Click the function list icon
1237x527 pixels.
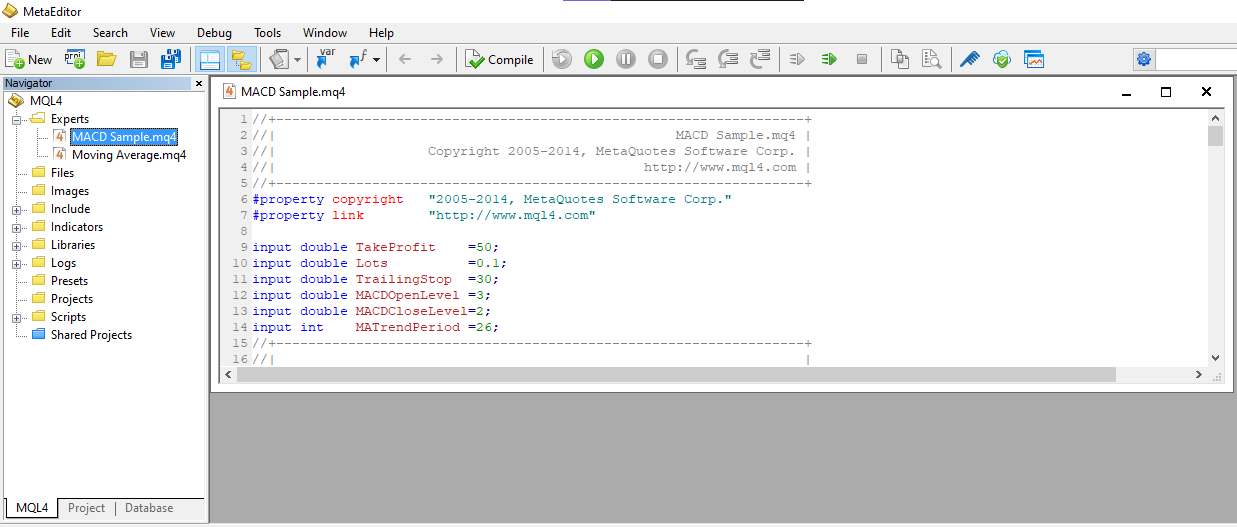(358, 59)
